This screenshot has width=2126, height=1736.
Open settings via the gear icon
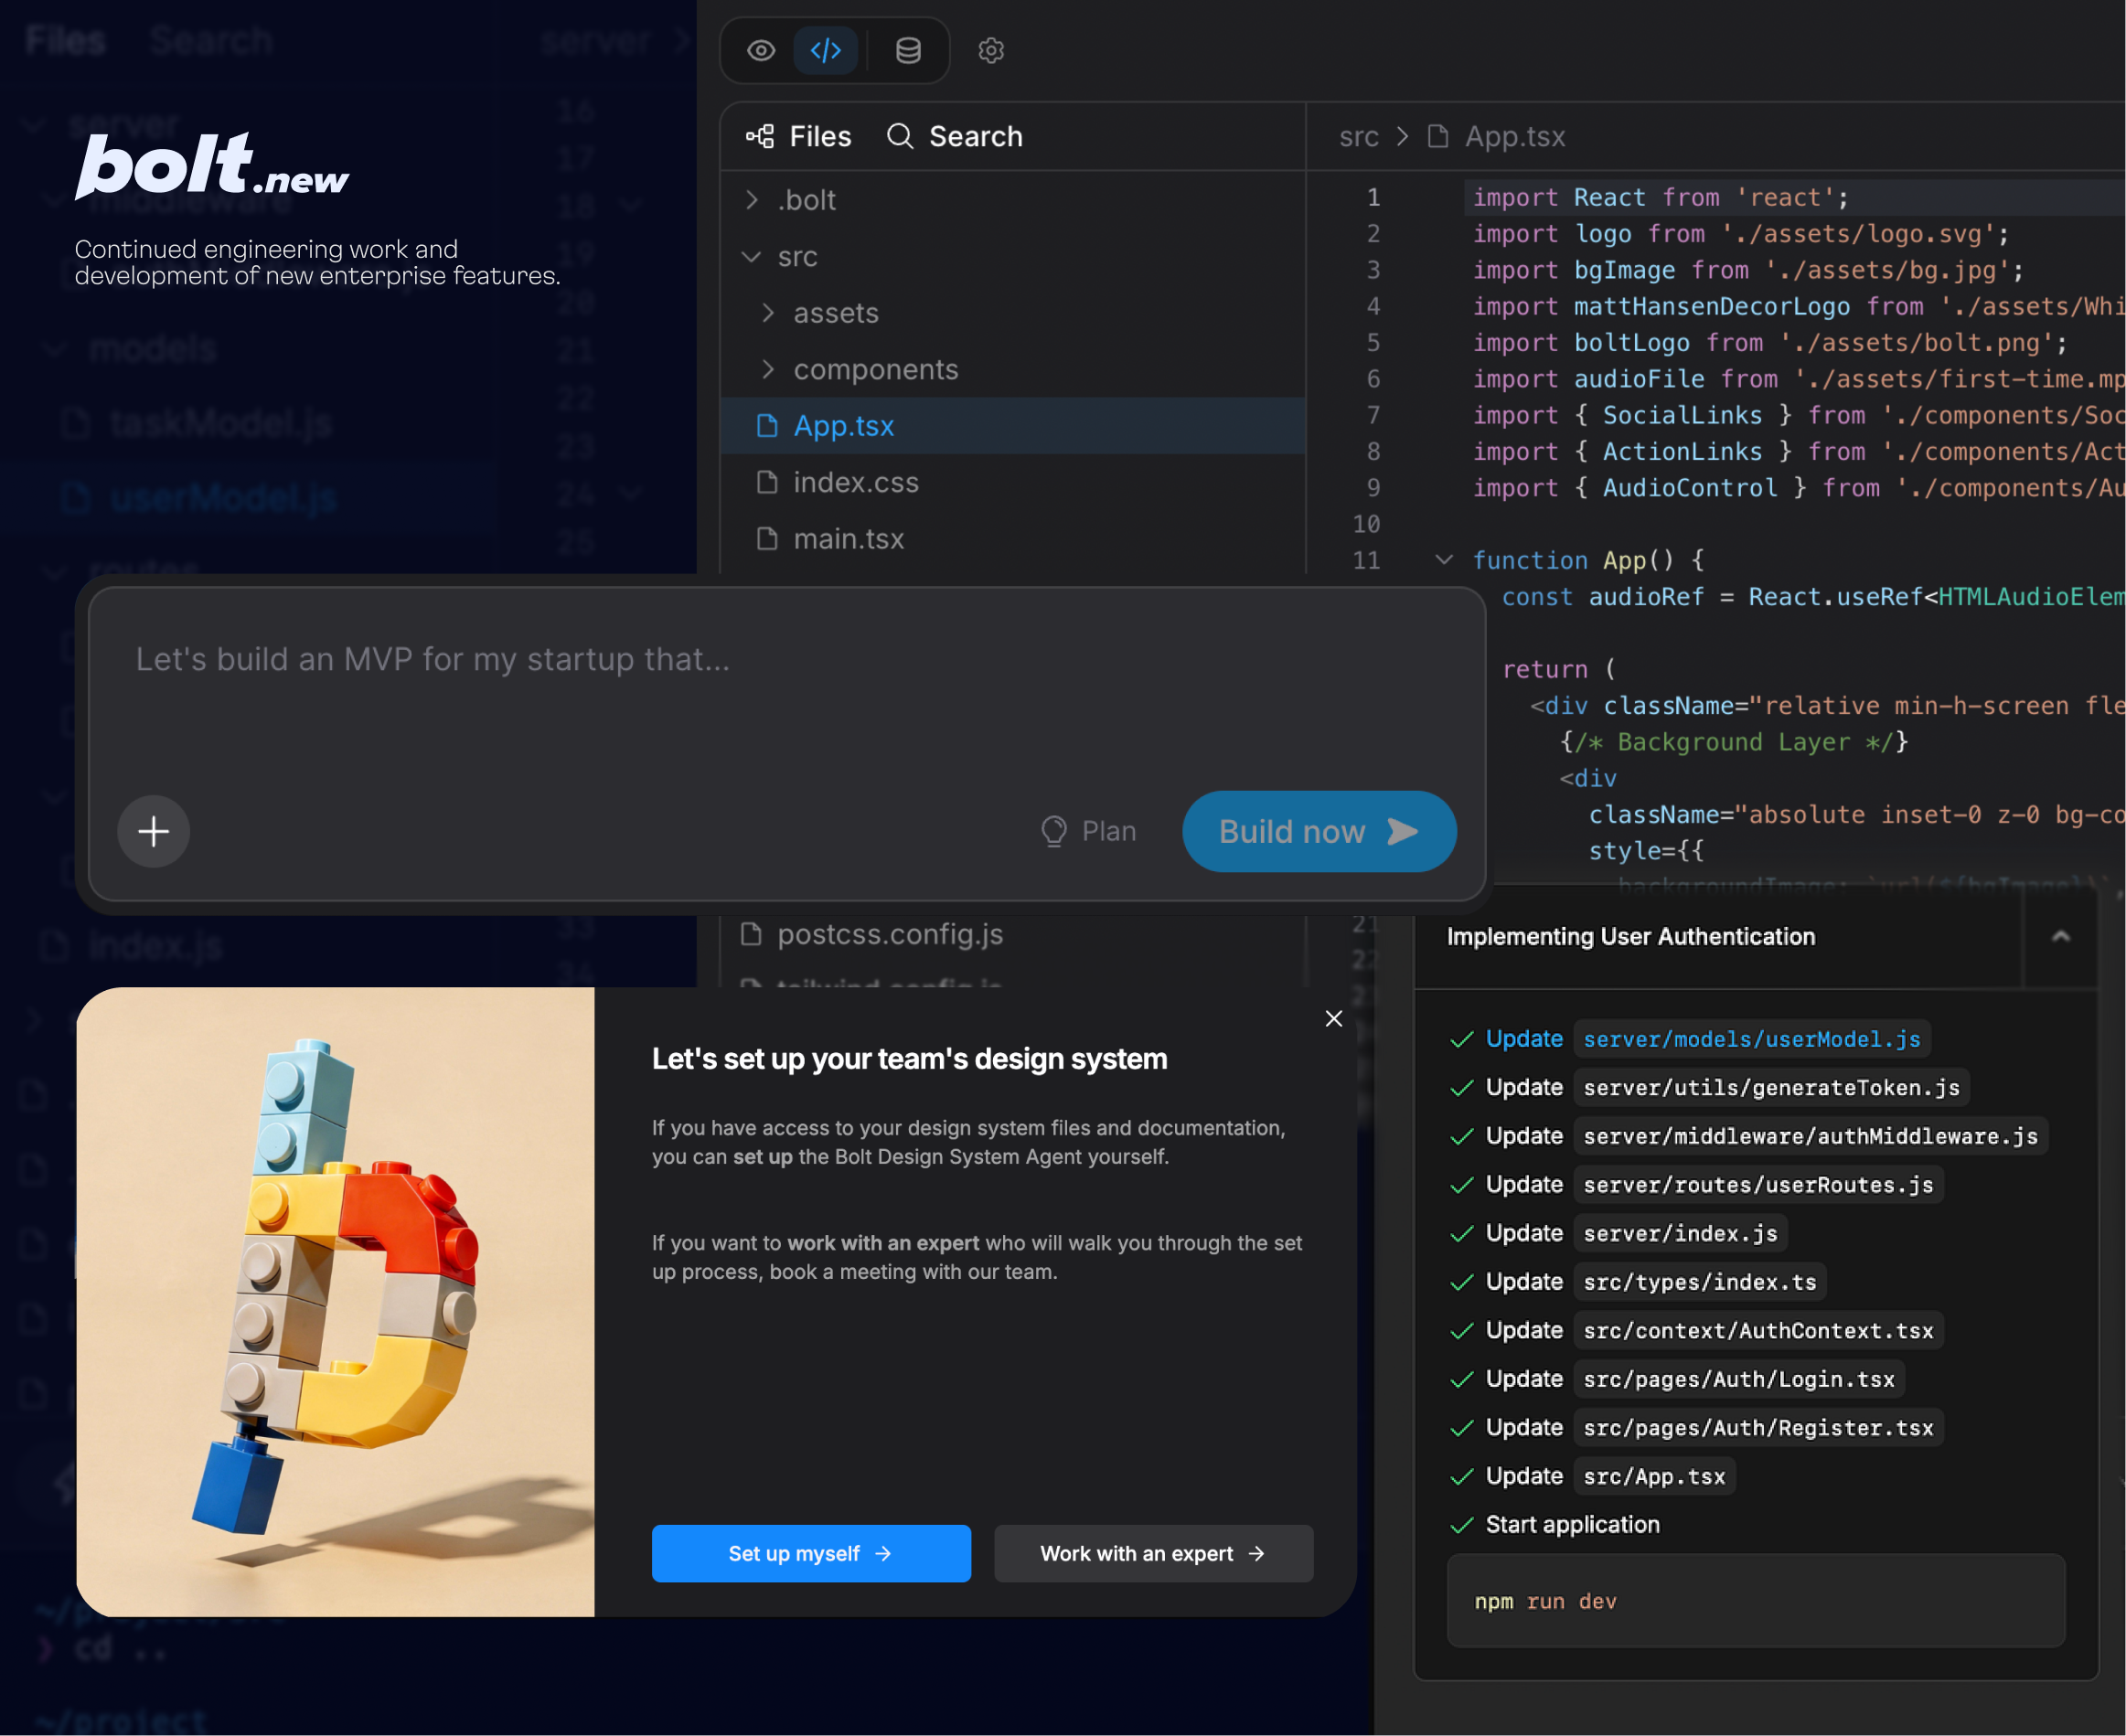click(990, 50)
